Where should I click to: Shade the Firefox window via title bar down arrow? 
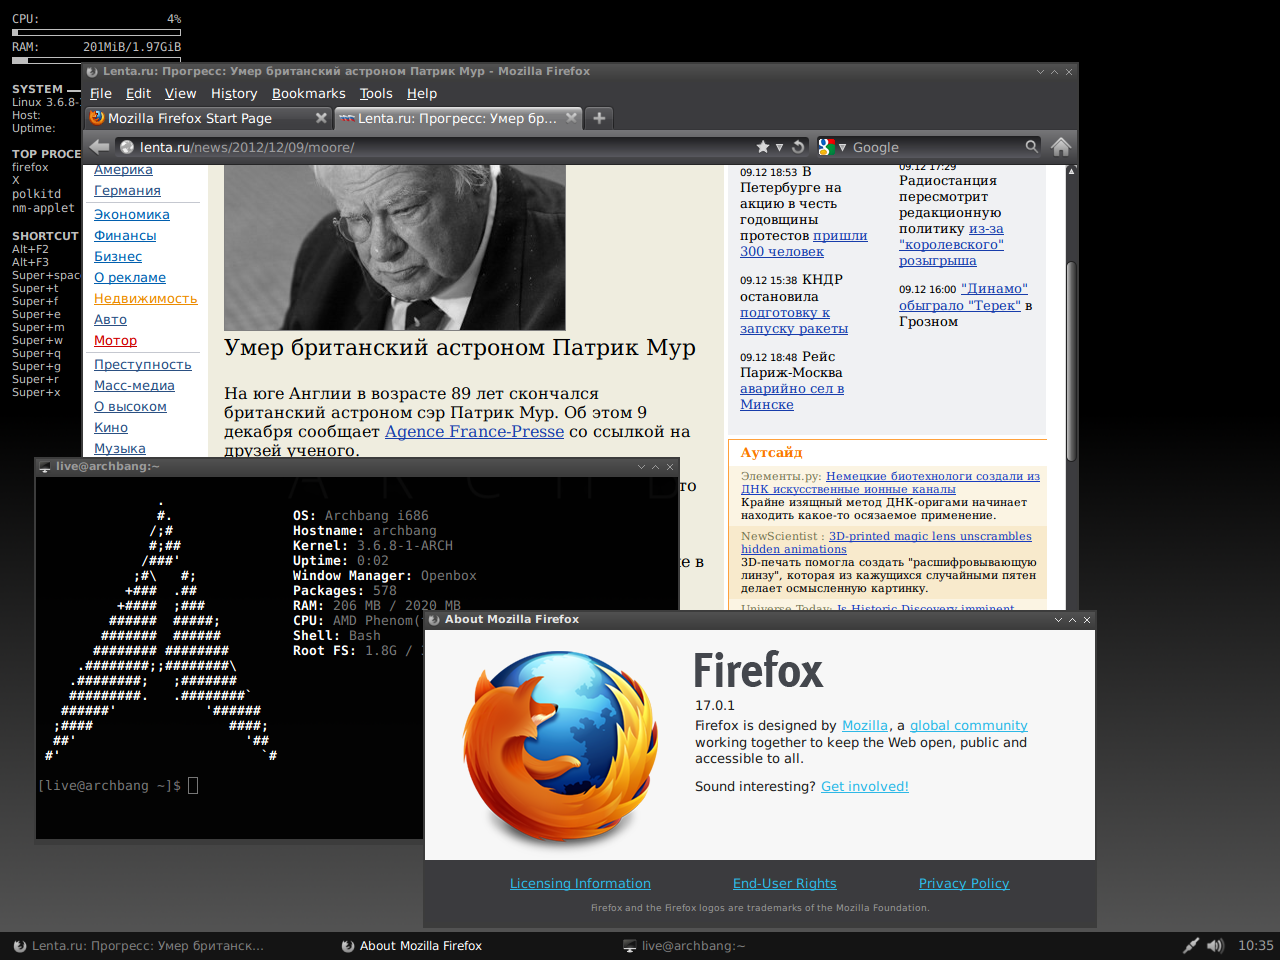pos(1040,72)
